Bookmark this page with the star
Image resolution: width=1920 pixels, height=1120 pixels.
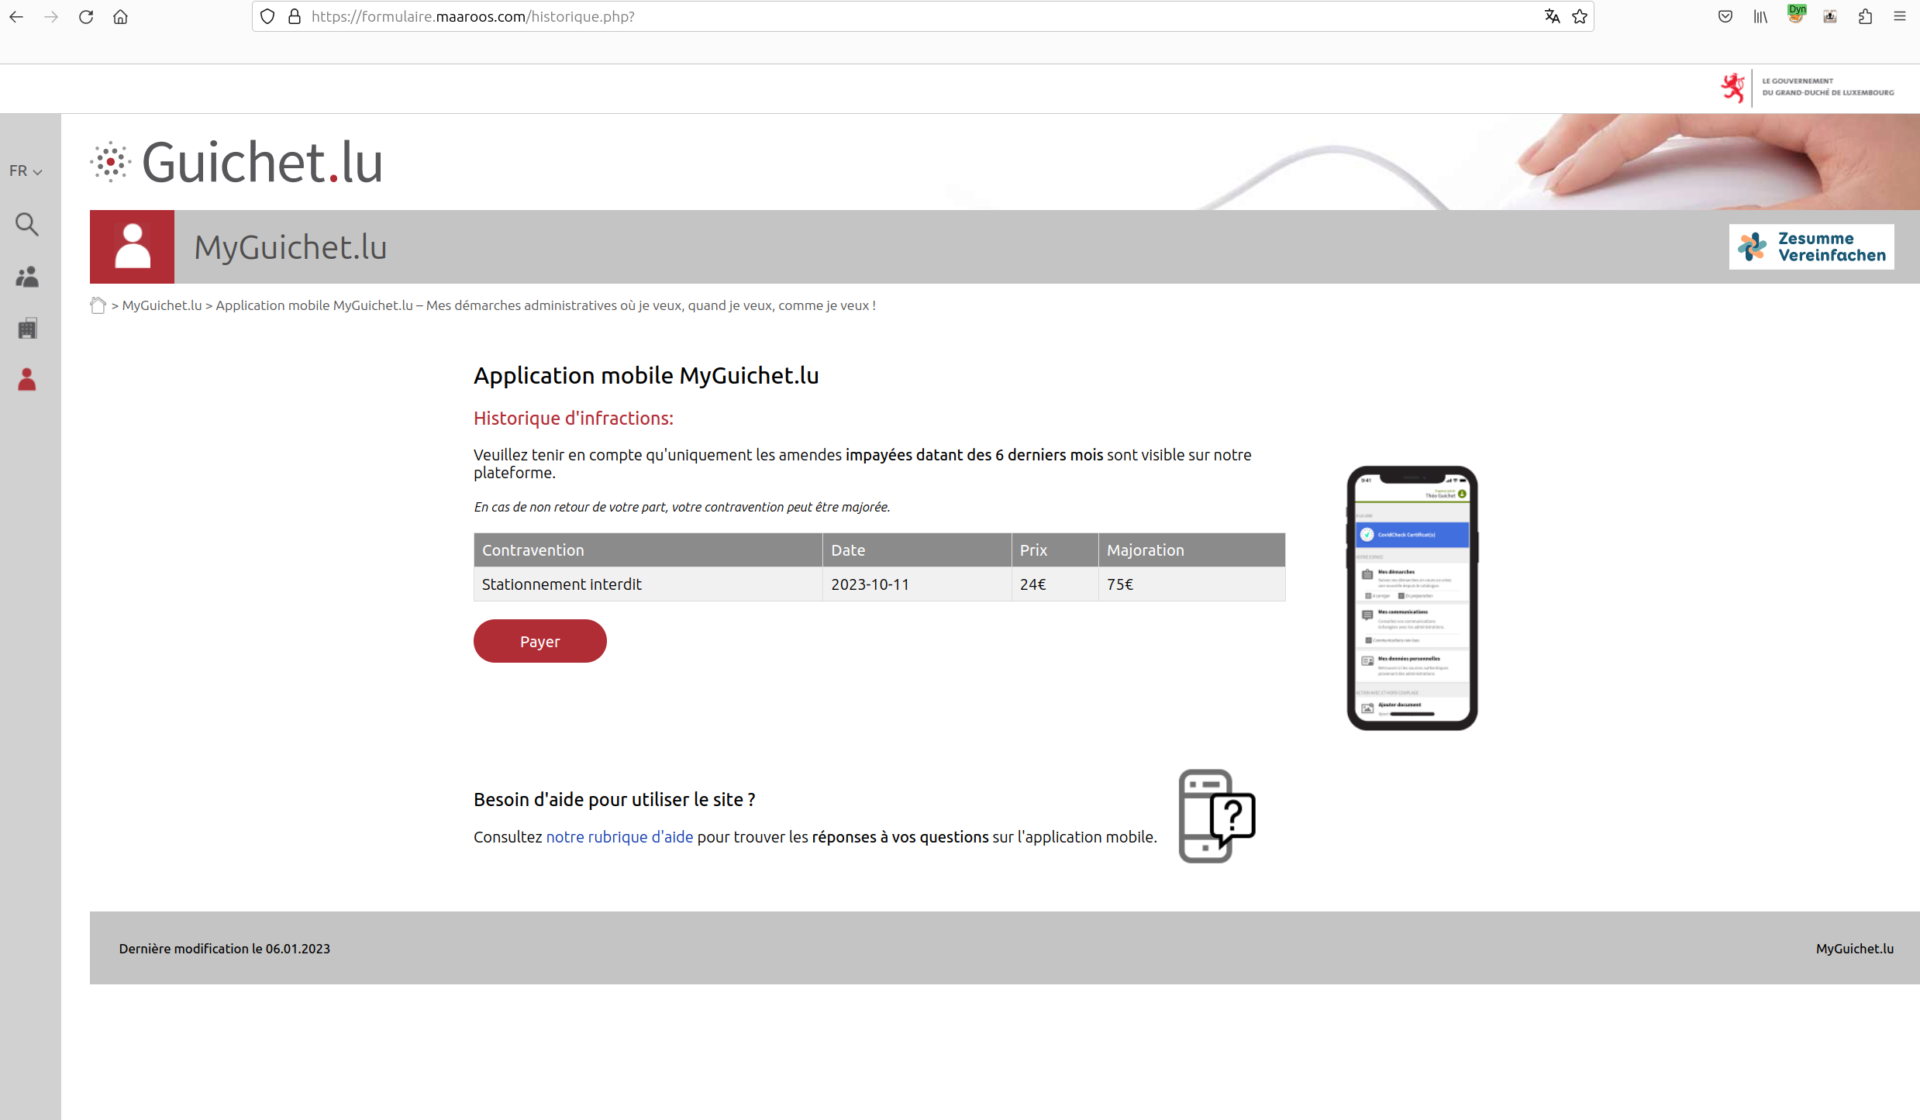coord(1580,17)
